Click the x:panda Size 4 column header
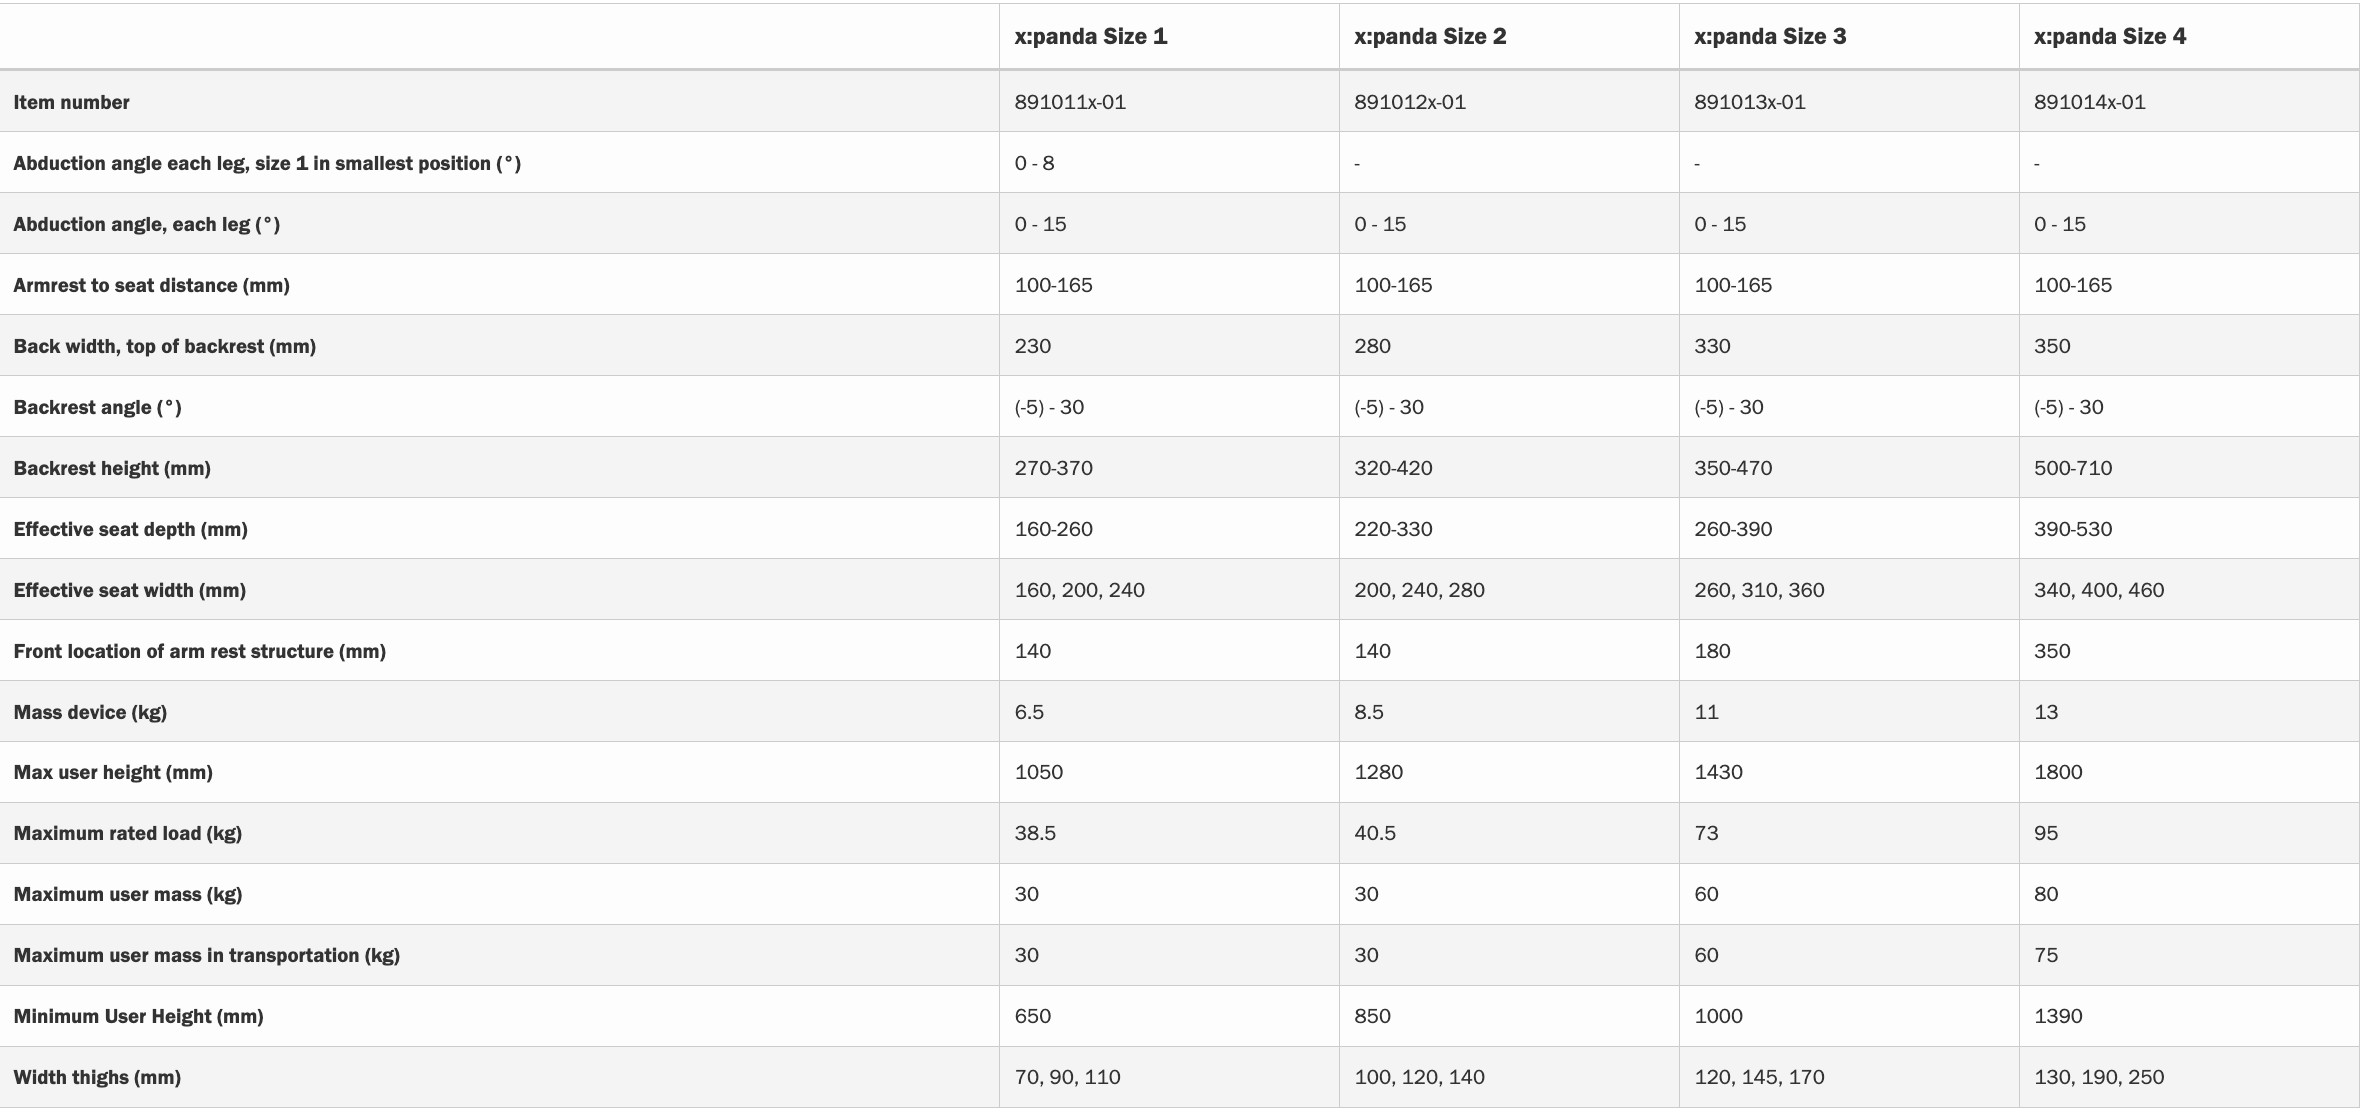 (x=2110, y=37)
